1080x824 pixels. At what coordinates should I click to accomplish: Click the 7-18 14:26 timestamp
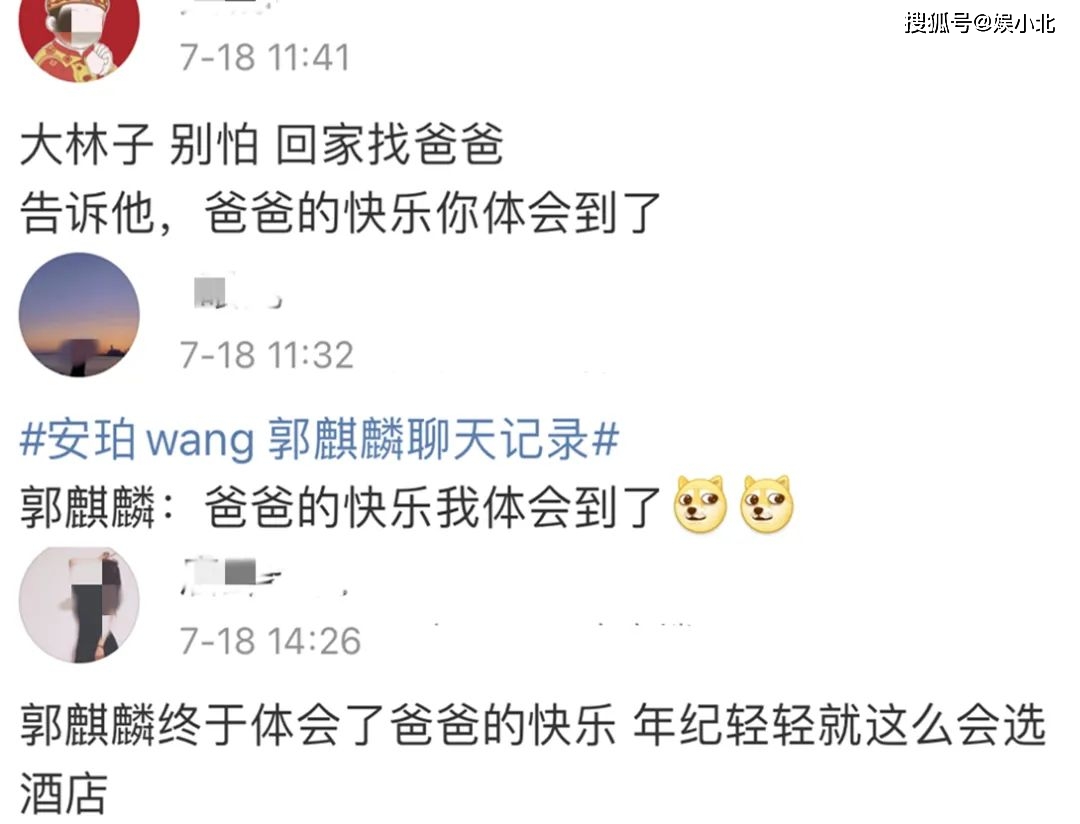(x=270, y=641)
